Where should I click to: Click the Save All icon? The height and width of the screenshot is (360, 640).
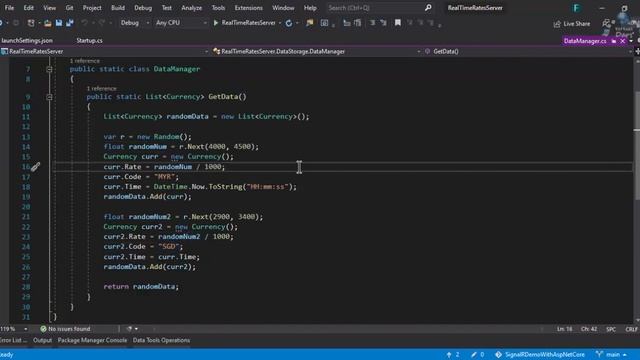70,23
